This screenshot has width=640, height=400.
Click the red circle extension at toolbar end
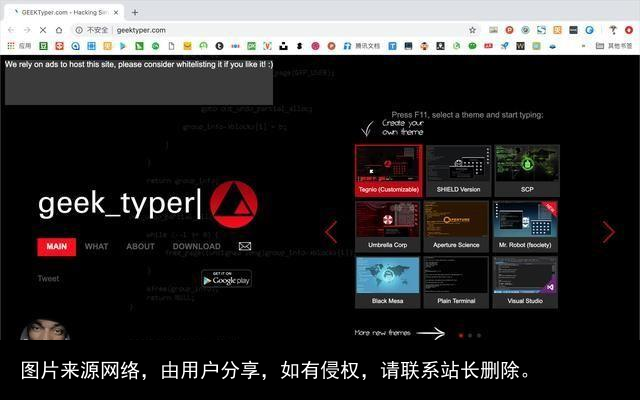coord(629,30)
